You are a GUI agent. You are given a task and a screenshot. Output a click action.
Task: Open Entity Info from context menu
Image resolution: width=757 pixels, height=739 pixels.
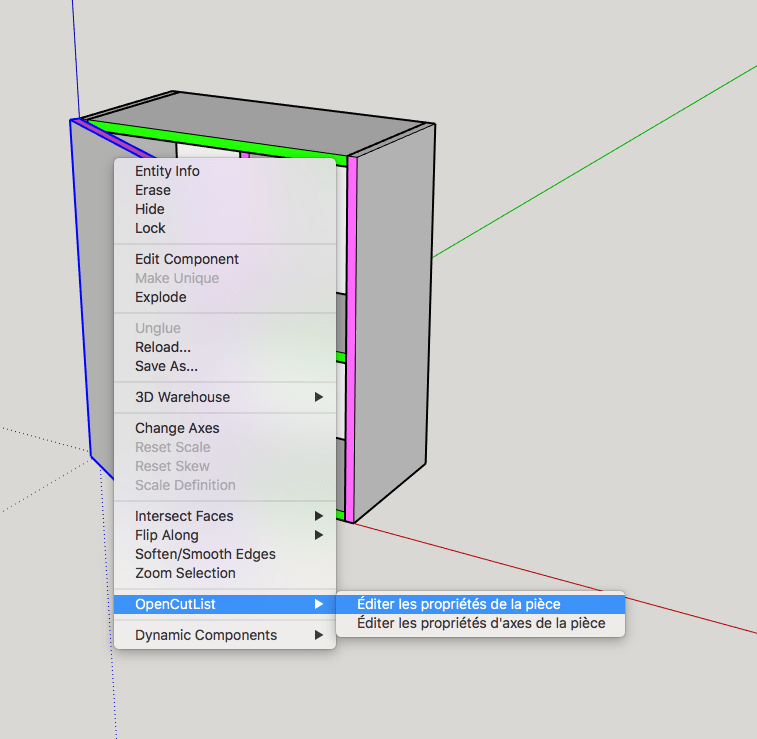pyautogui.click(x=224, y=171)
